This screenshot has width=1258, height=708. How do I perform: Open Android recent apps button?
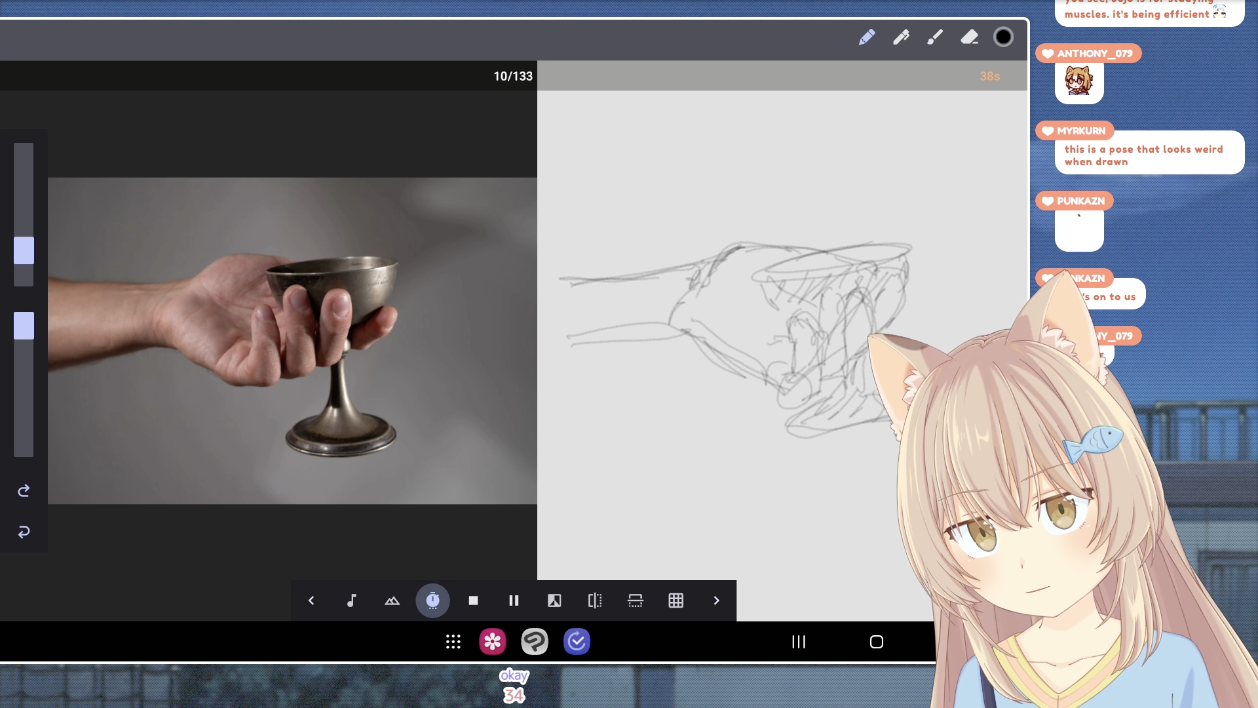pos(798,642)
